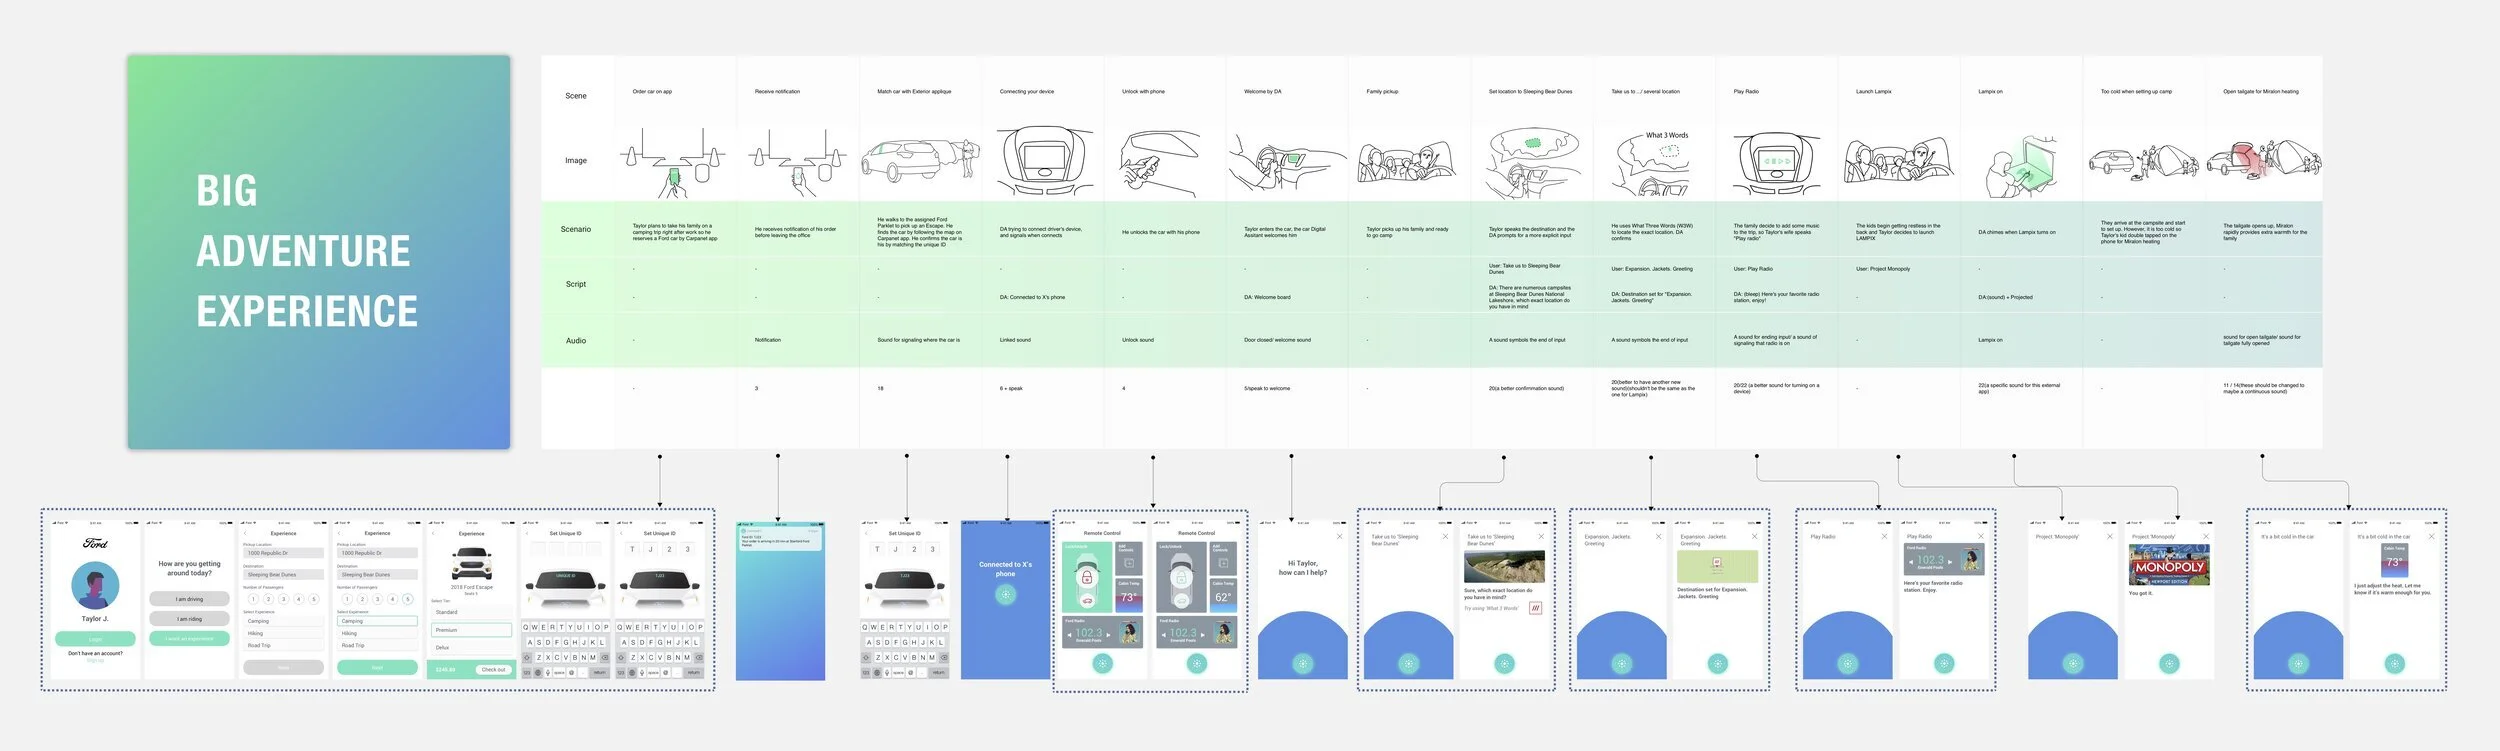
Task: Toggle the gray Lock/Unlock tile beside 62°
Action: click(1181, 577)
